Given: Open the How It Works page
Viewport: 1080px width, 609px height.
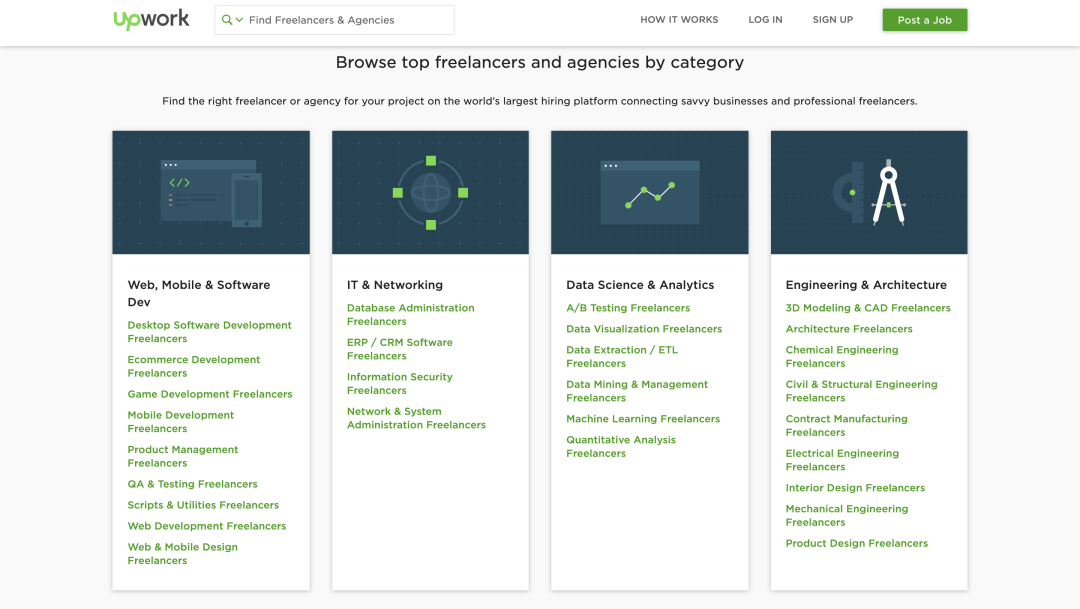Looking at the screenshot, I should pos(679,20).
